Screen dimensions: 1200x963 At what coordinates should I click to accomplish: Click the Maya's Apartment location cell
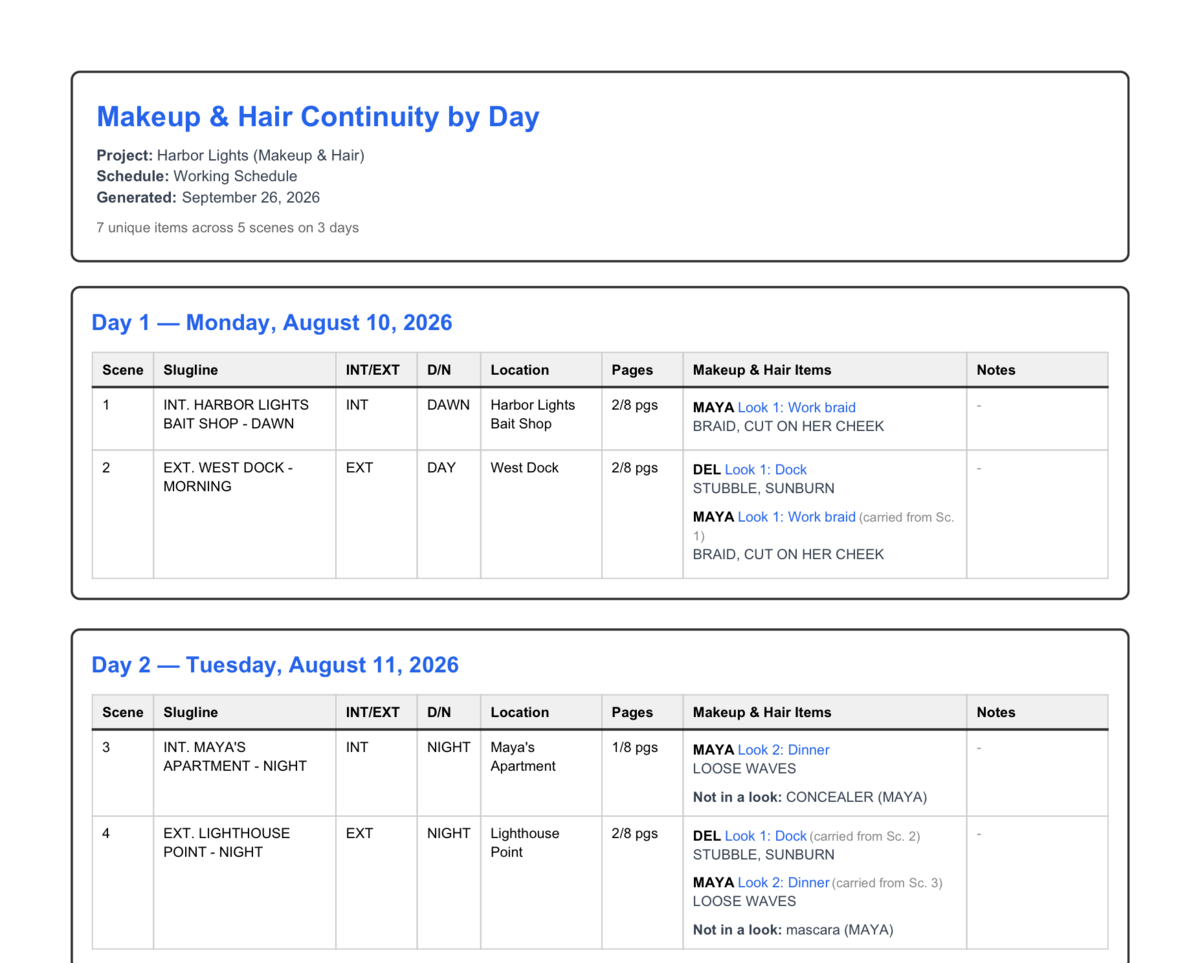point(541,773)
